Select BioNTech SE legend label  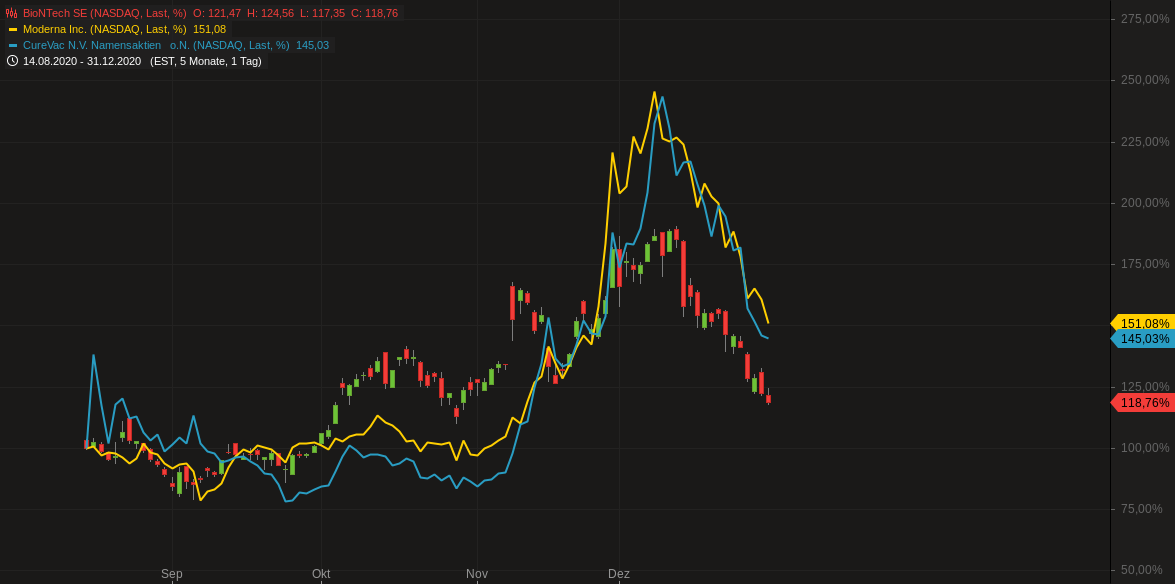pos(104,13)
